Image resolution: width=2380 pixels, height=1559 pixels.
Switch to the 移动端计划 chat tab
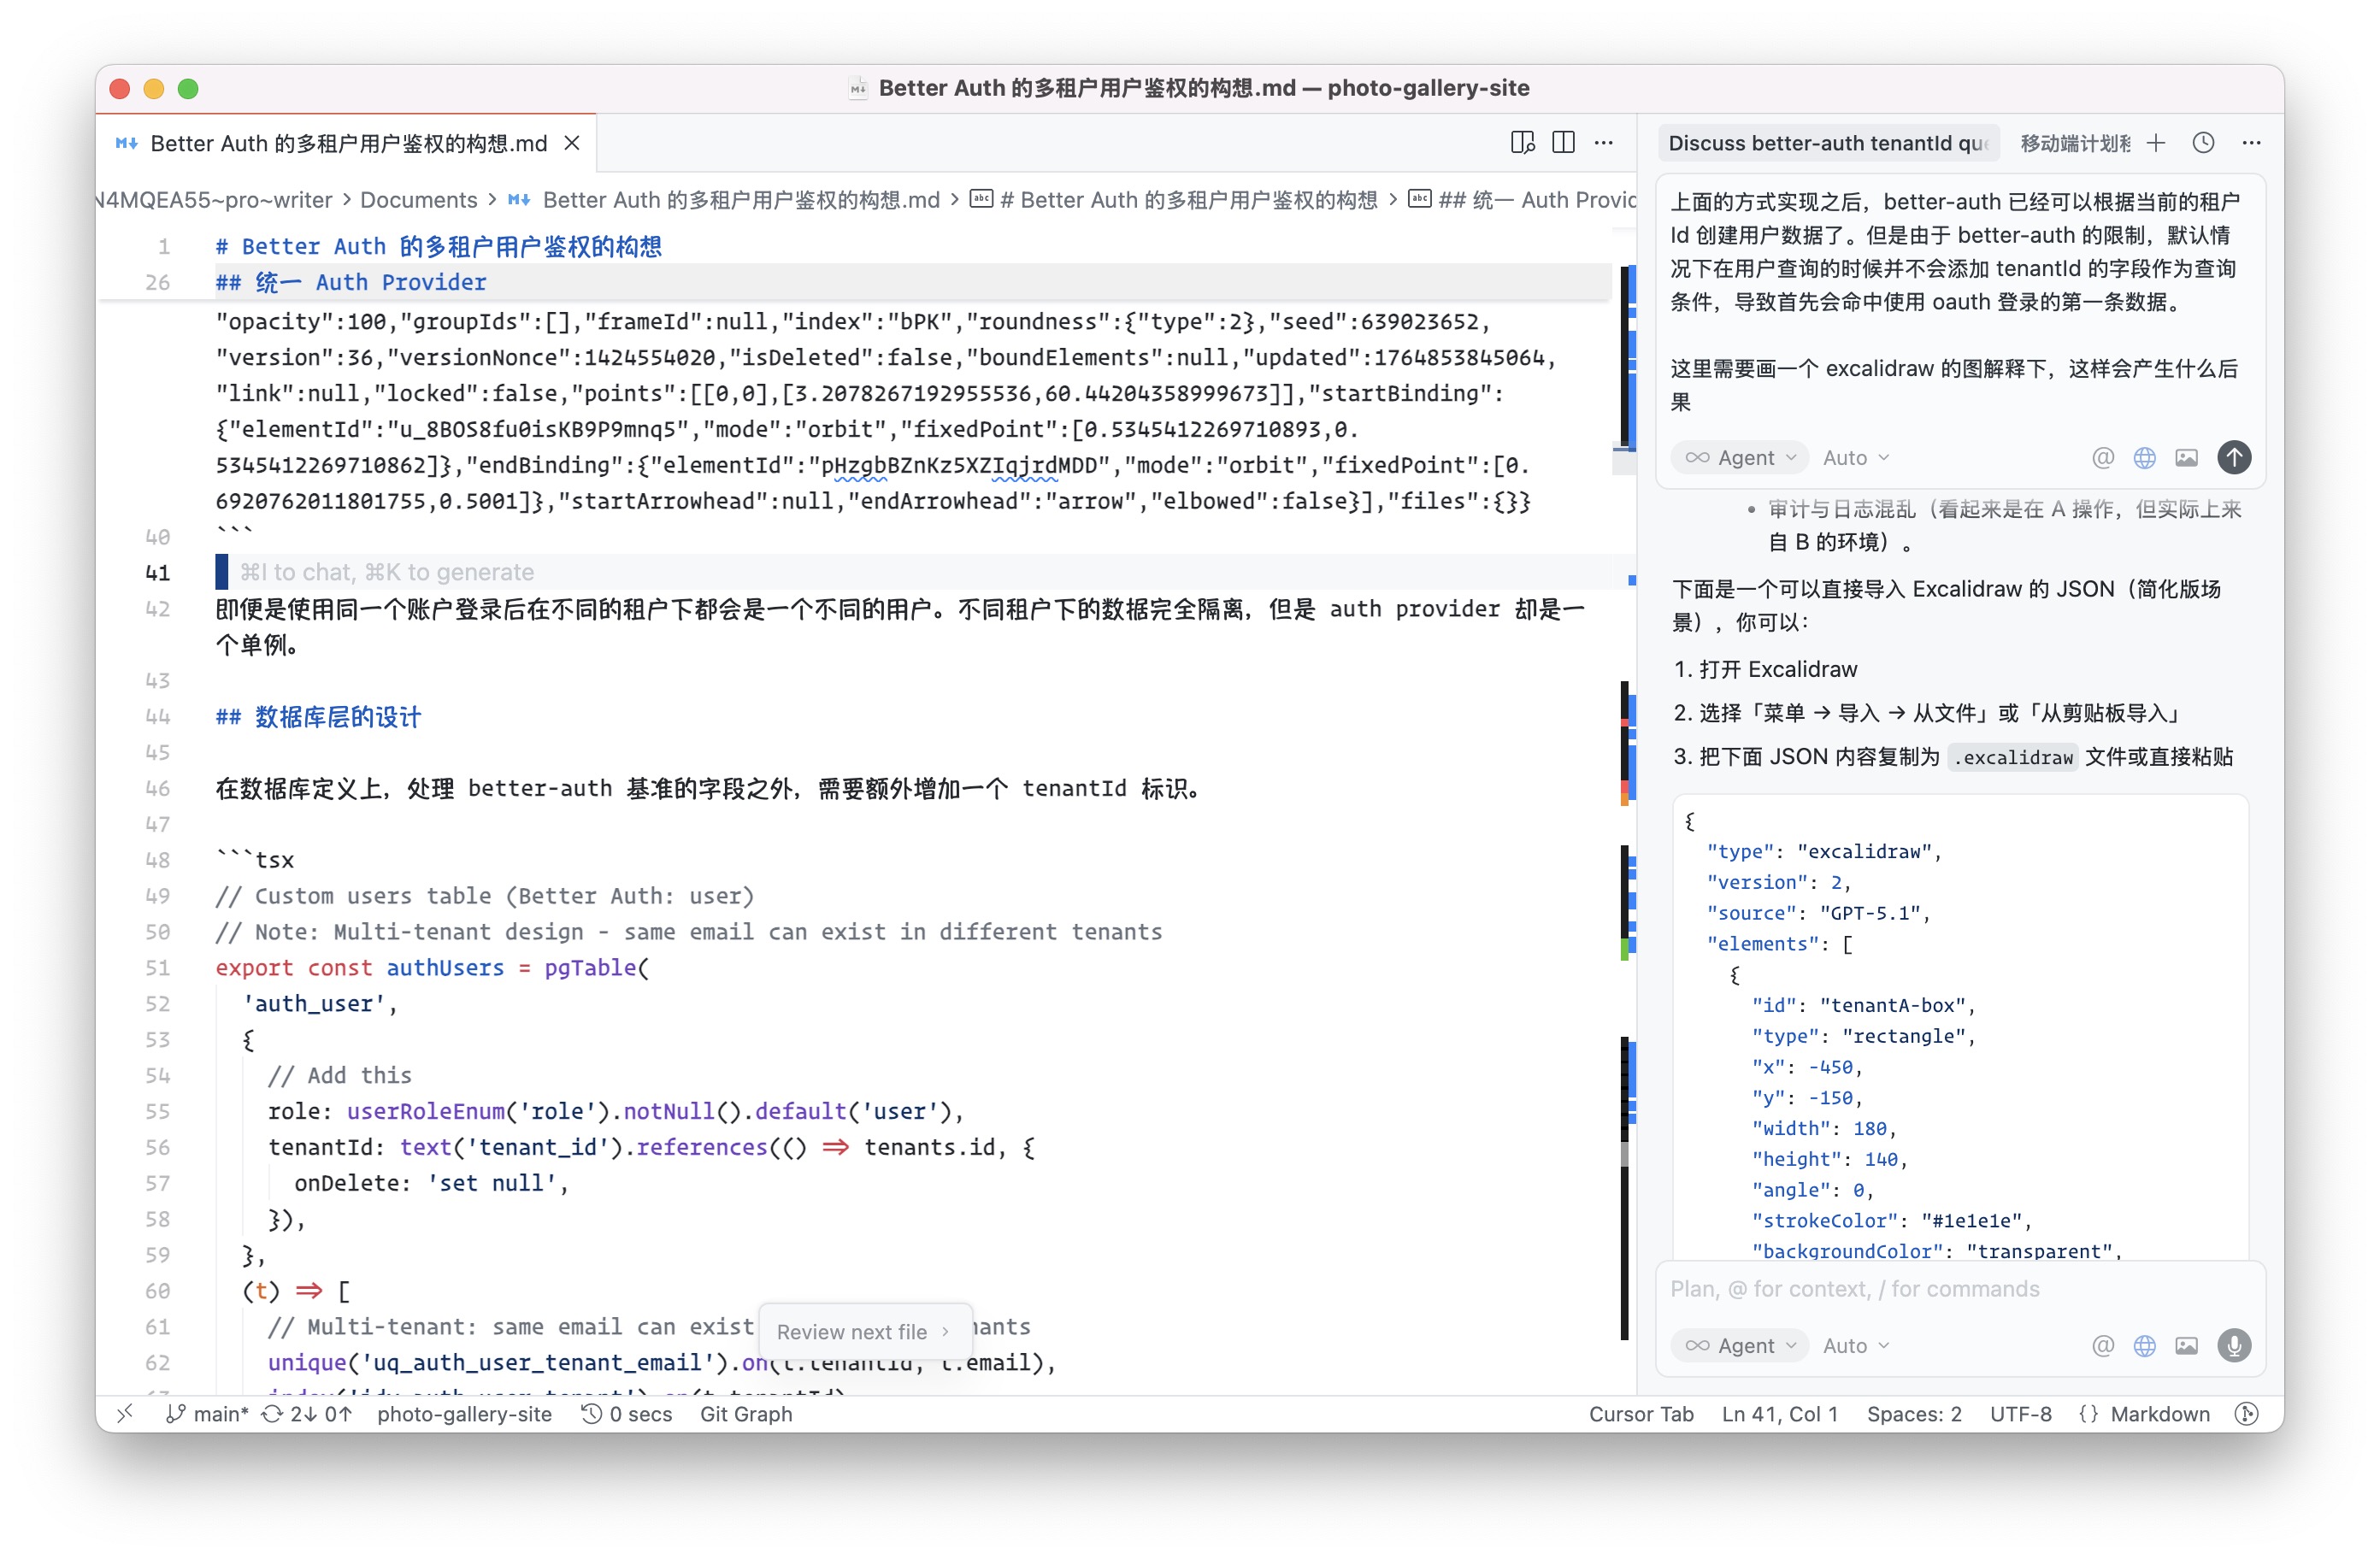tap(2074, 143)
